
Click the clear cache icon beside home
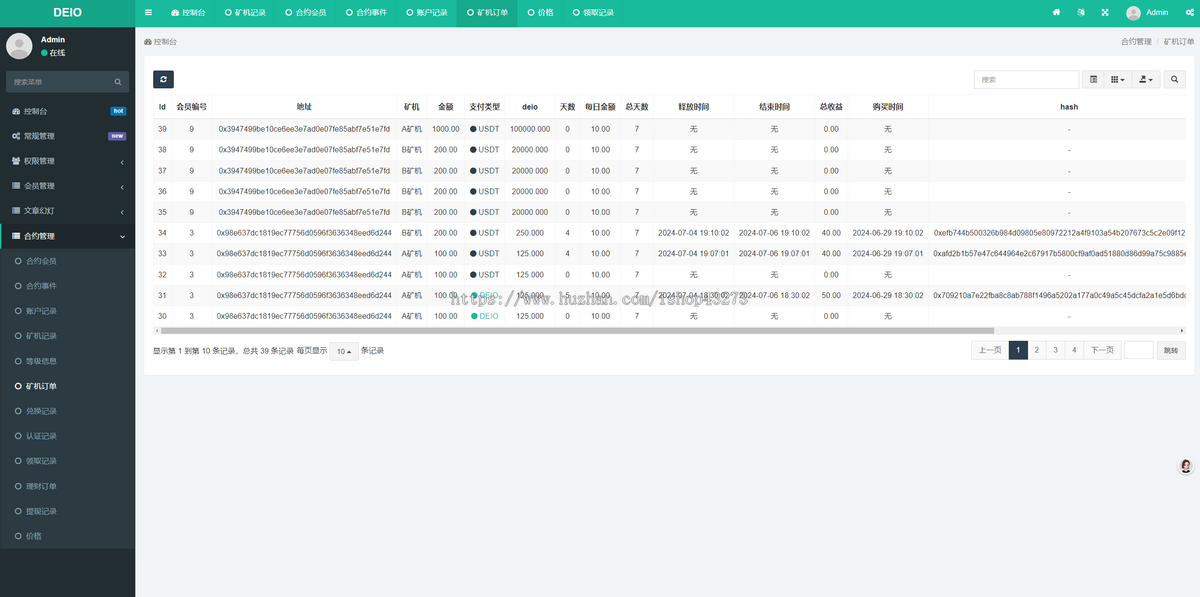[x=1081, y=13]
